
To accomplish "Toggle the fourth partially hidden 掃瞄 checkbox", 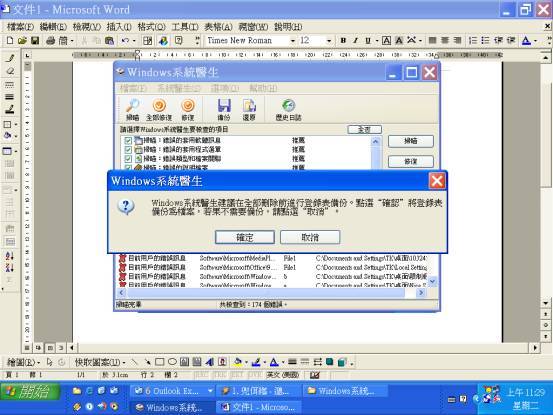I will pos(128,168).
